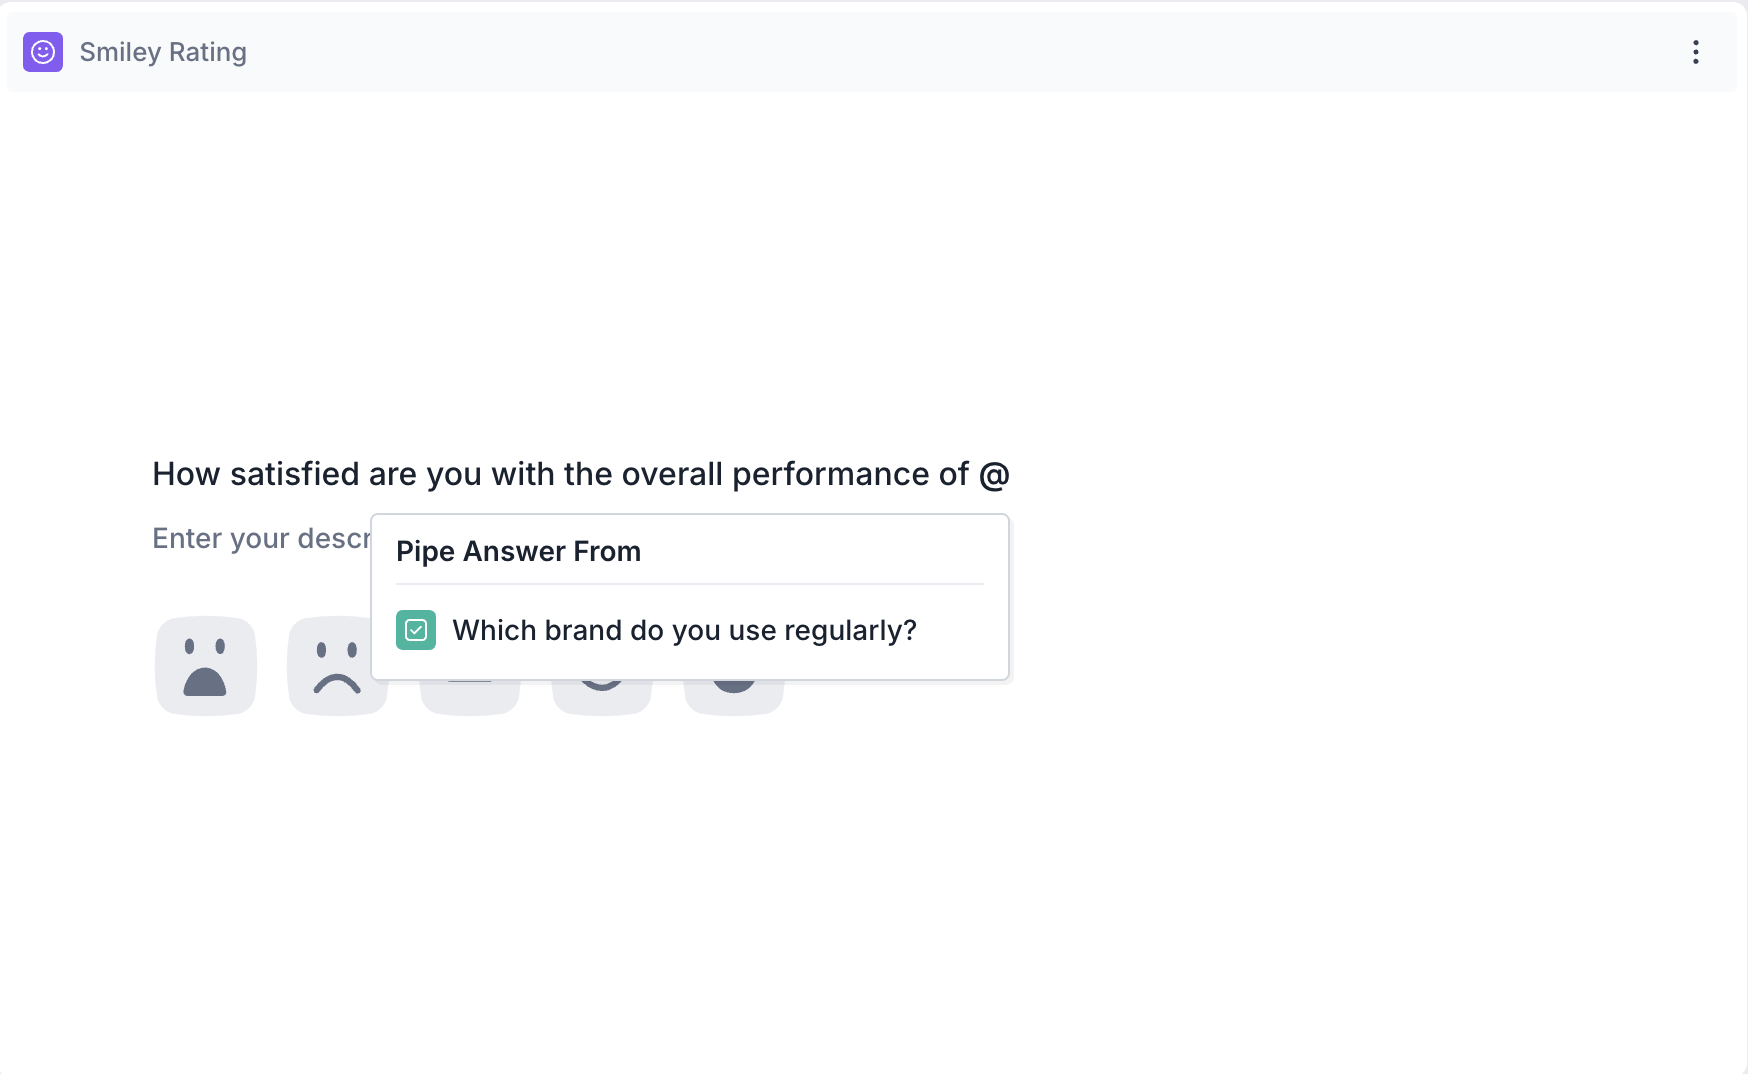This screenshot has height=1074, width=1748.
Task: Click the word "From" in the popup title
Action: coord(607,551)
